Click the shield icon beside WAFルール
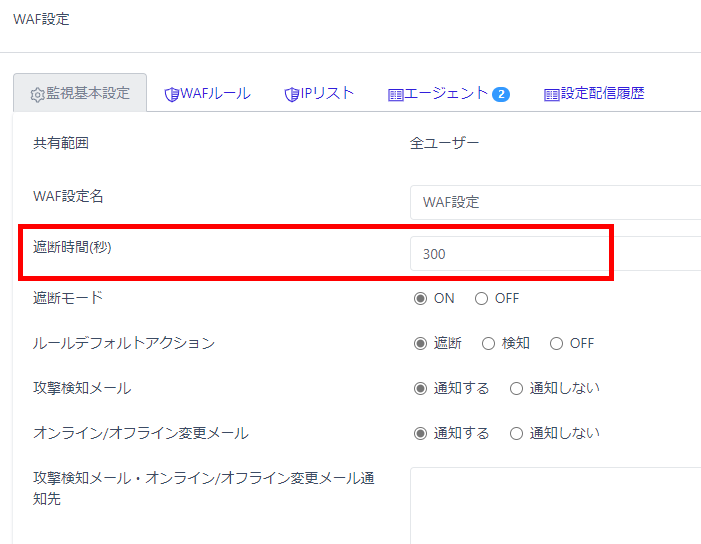The image size is (701, 544). pos(171,94)
